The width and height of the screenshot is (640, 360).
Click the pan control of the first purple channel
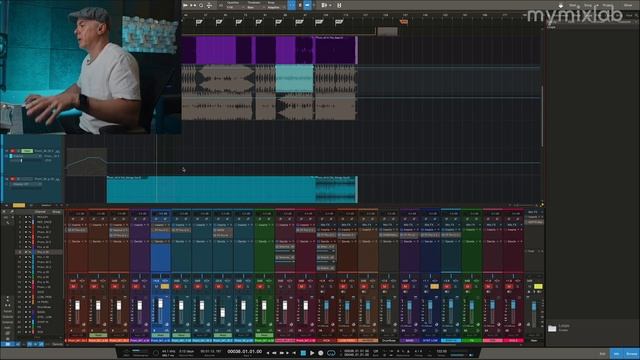pos(140,276)
